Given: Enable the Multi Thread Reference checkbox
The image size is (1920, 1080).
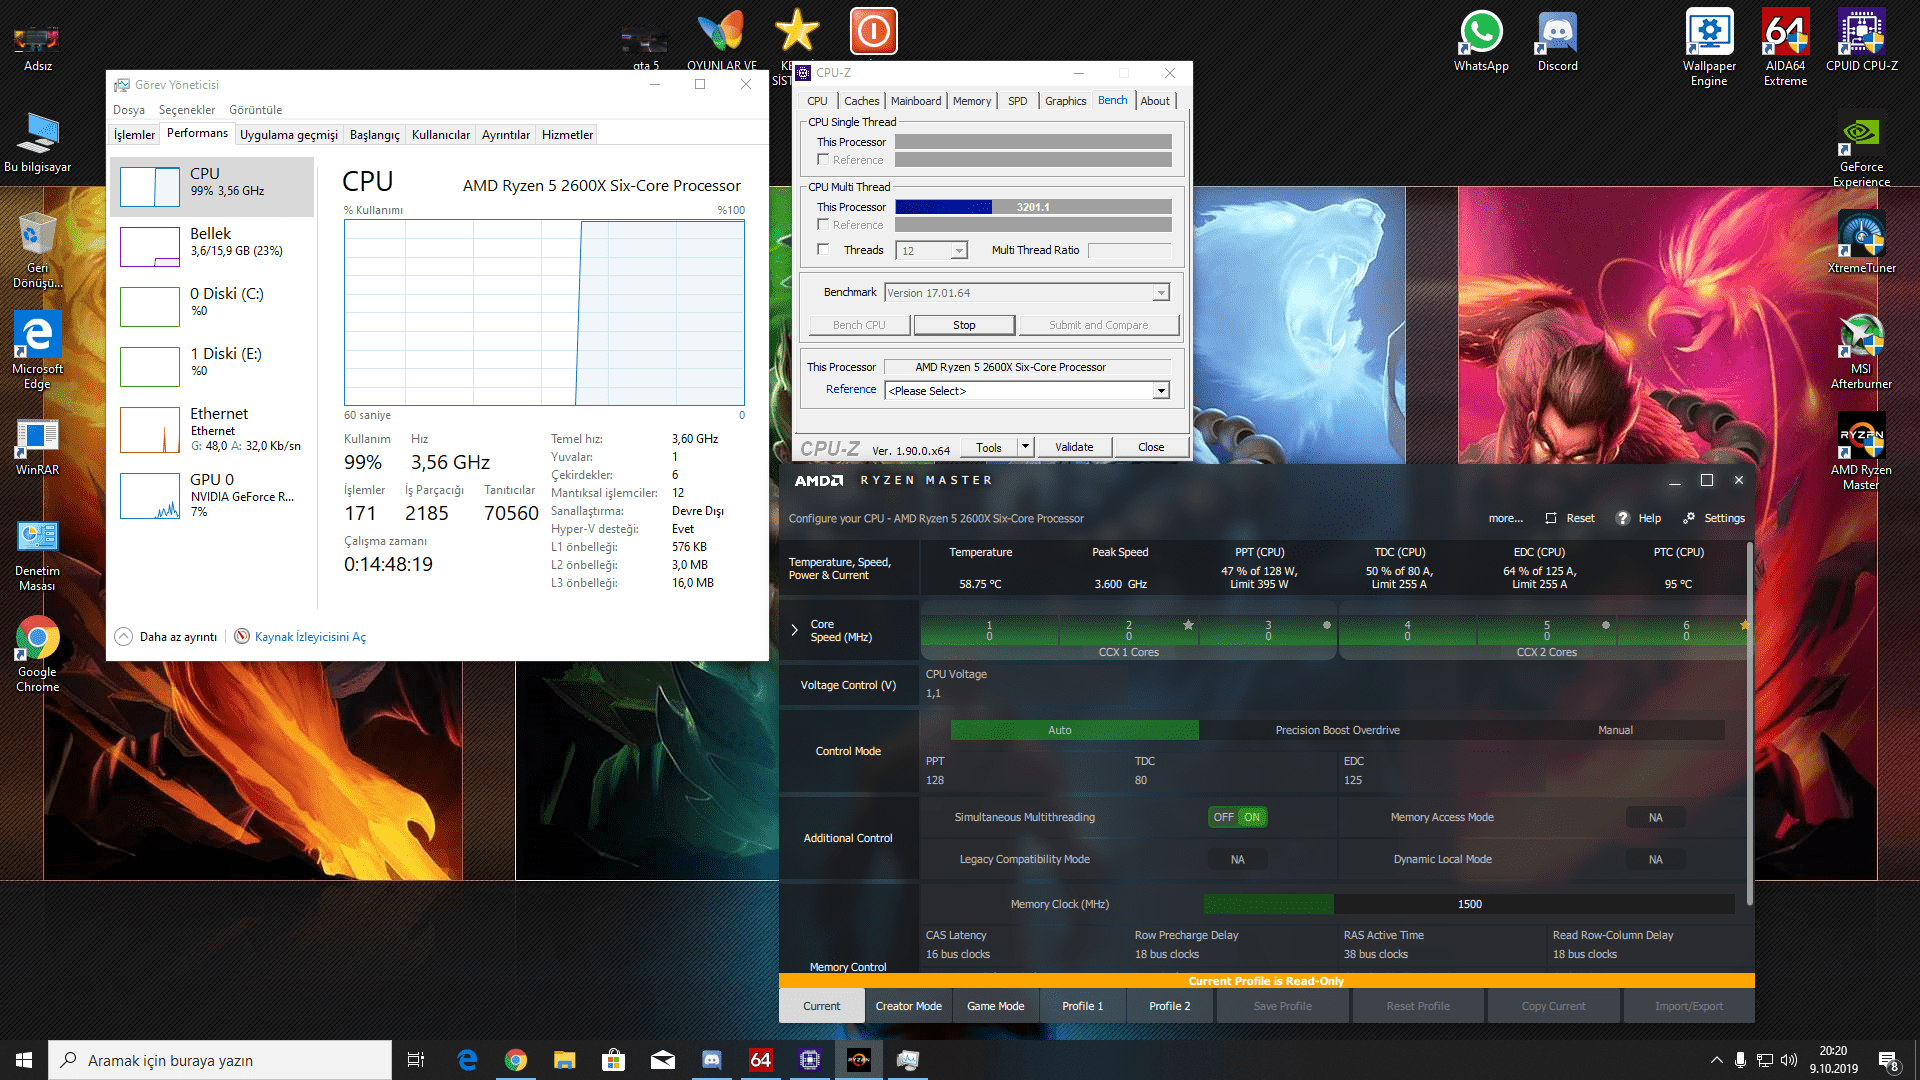Looking at the screenshot, I should coord(823,225).
